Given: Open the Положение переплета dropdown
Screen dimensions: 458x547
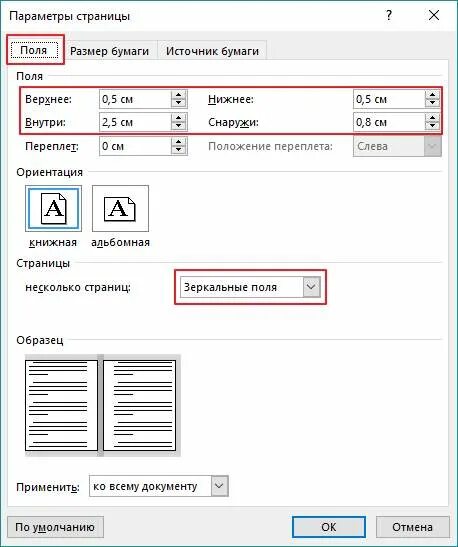Looking at the screenshot, I should click(x=433, y=146).
